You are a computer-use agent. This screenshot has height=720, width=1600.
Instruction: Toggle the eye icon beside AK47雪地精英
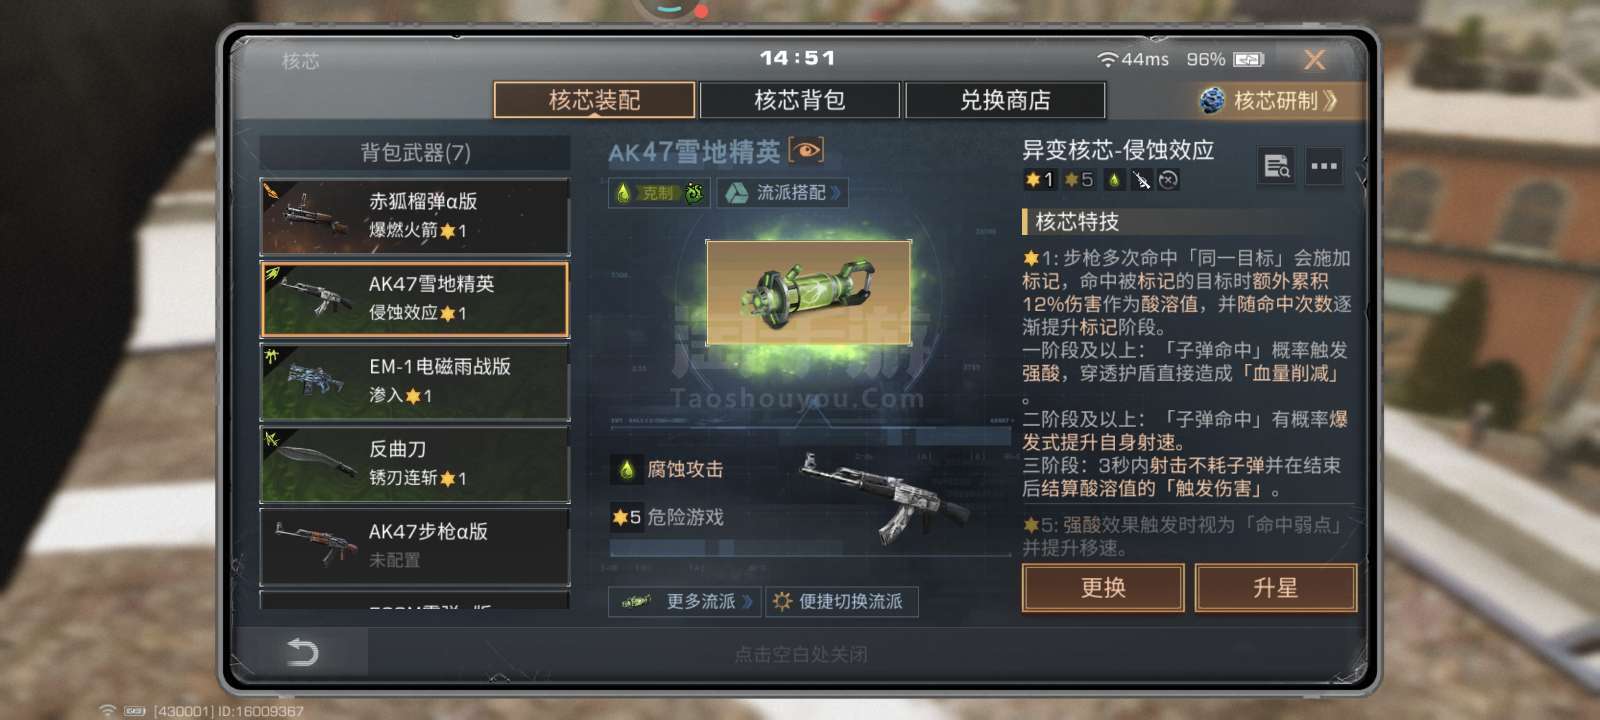[806, 151]
